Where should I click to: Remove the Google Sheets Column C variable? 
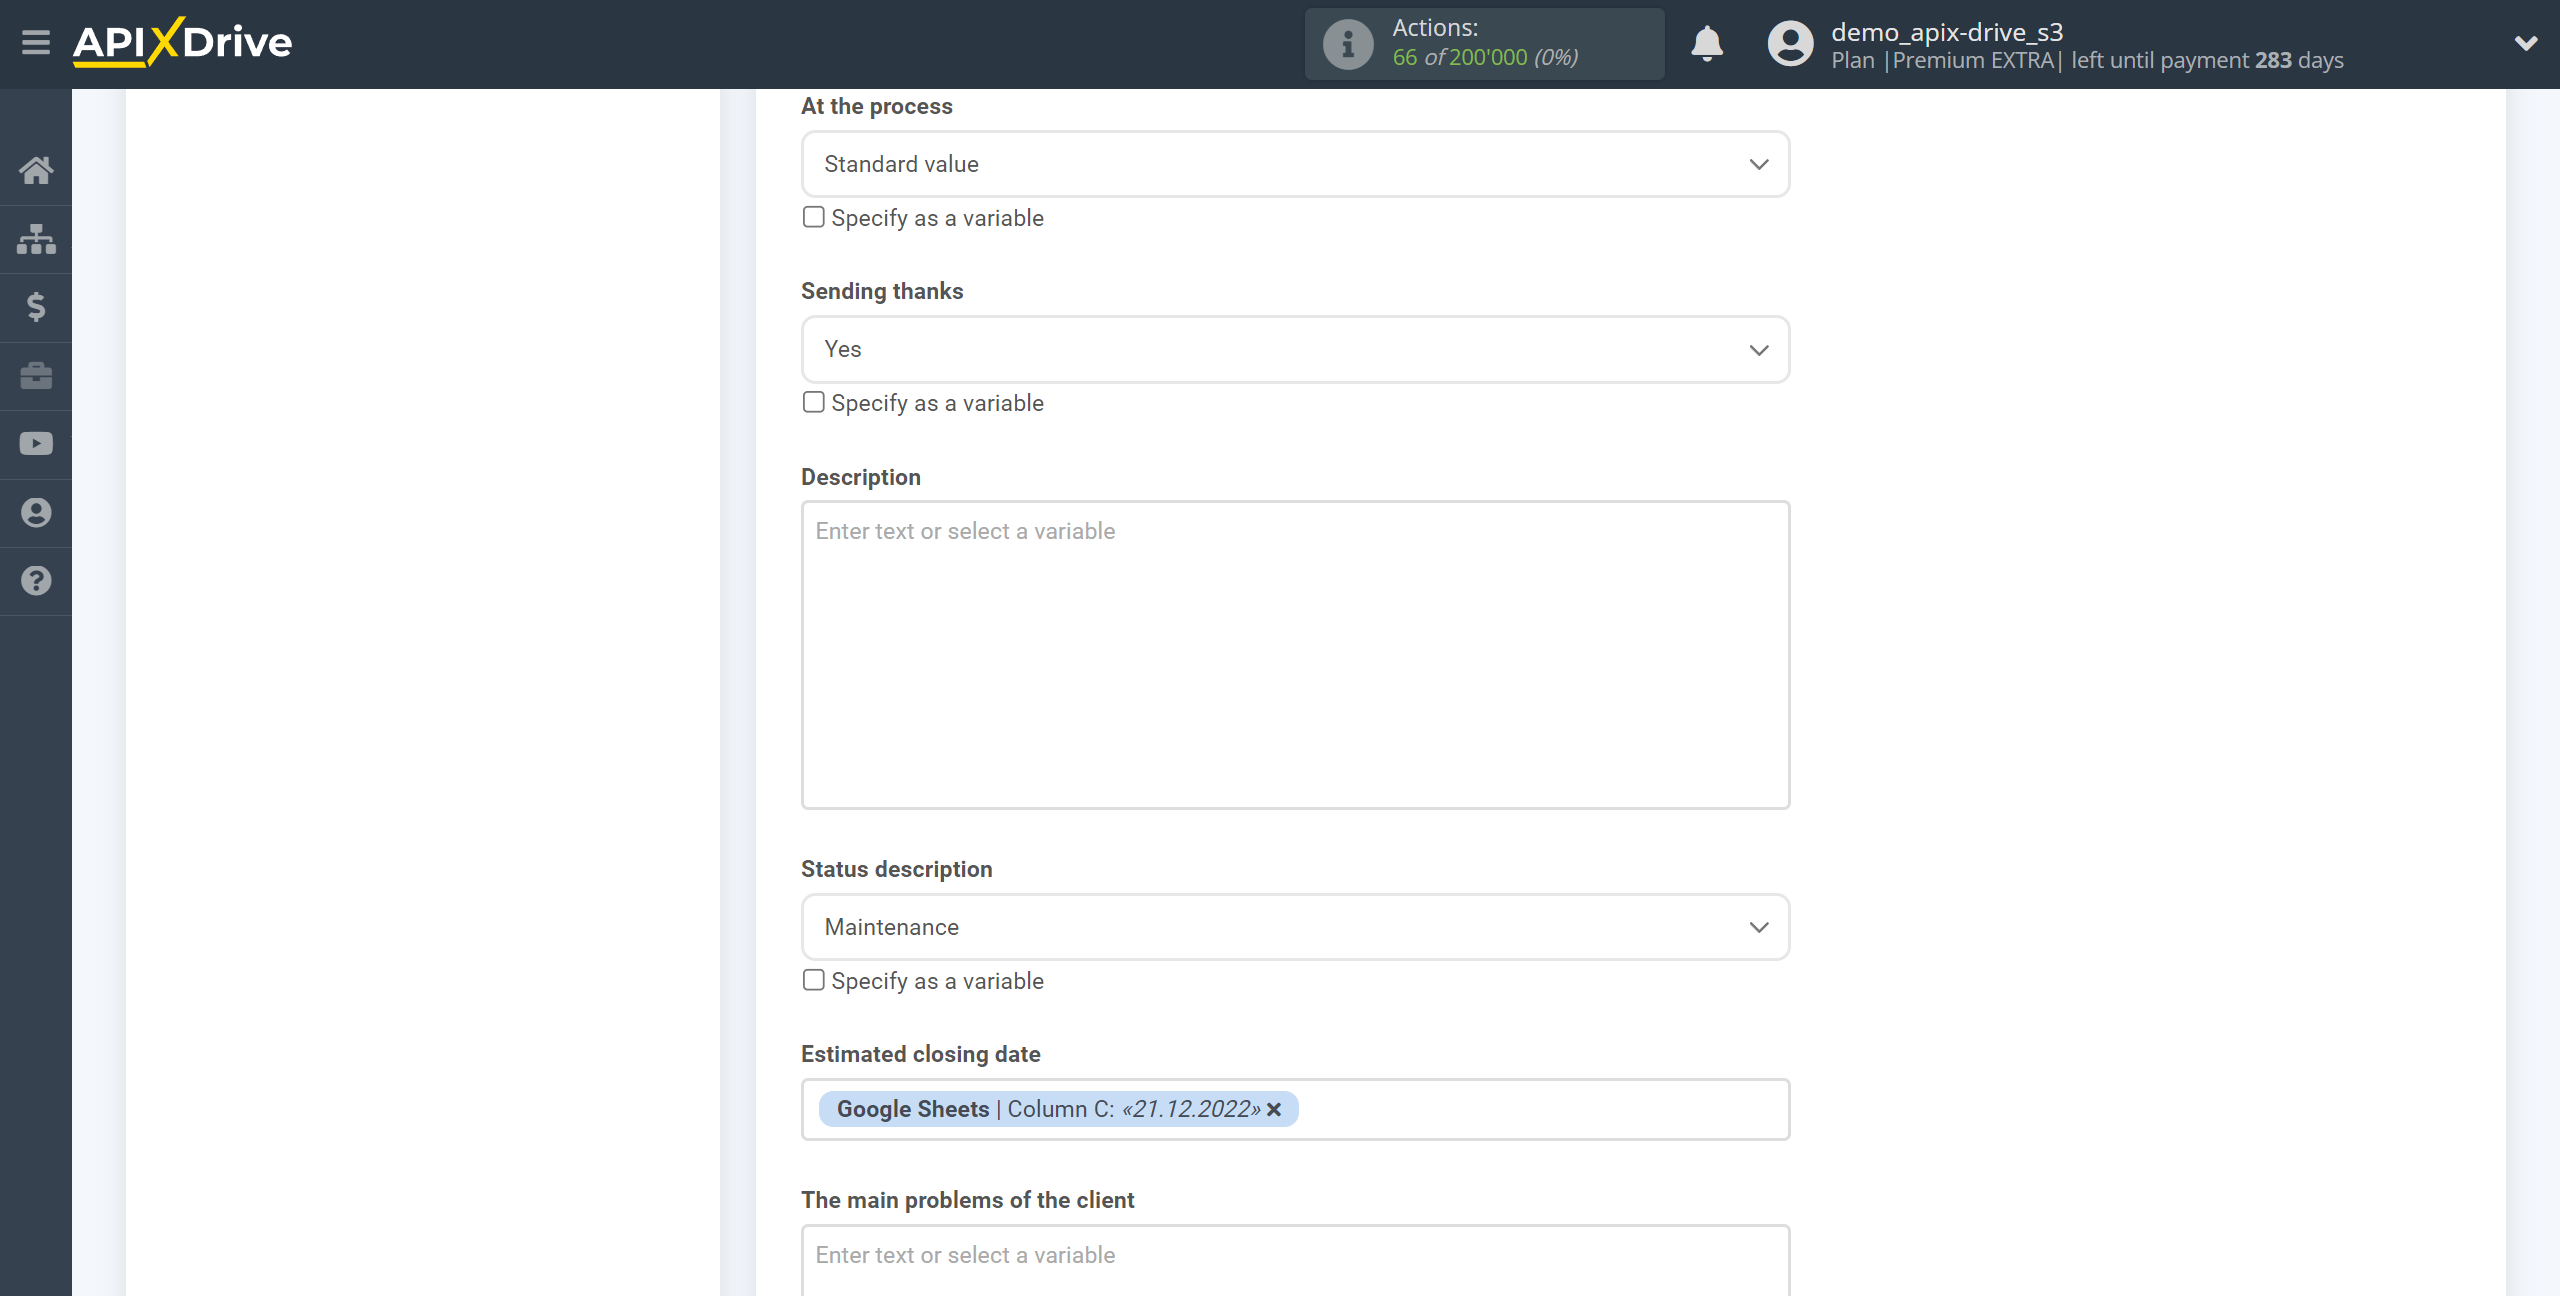(x=1274, y=1110)
